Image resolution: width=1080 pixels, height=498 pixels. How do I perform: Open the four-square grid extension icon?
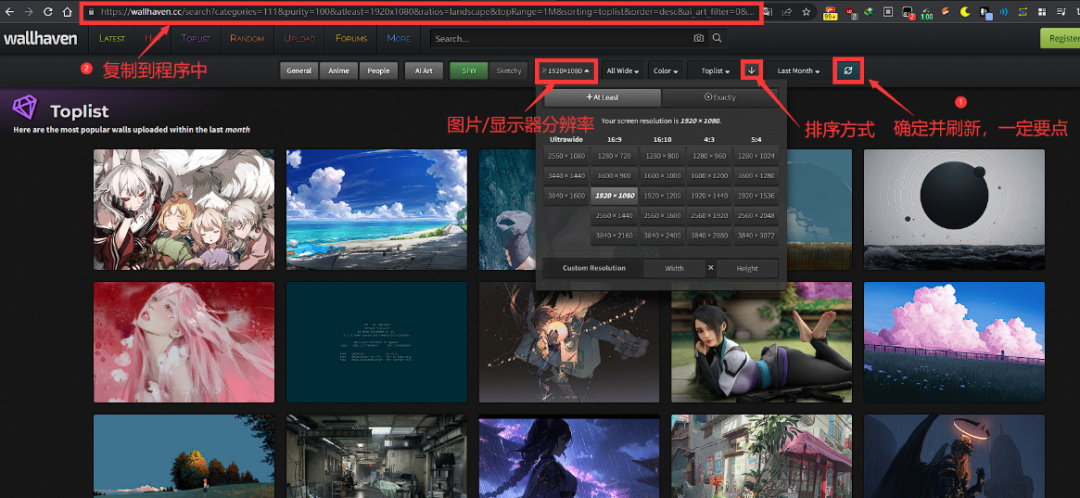(1042, 12)
